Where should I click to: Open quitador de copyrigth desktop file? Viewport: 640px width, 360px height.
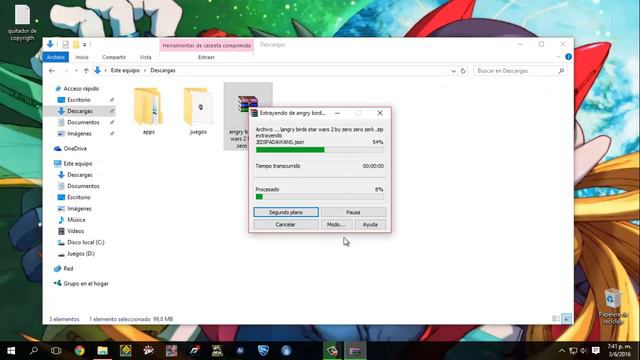click(22, 23)
